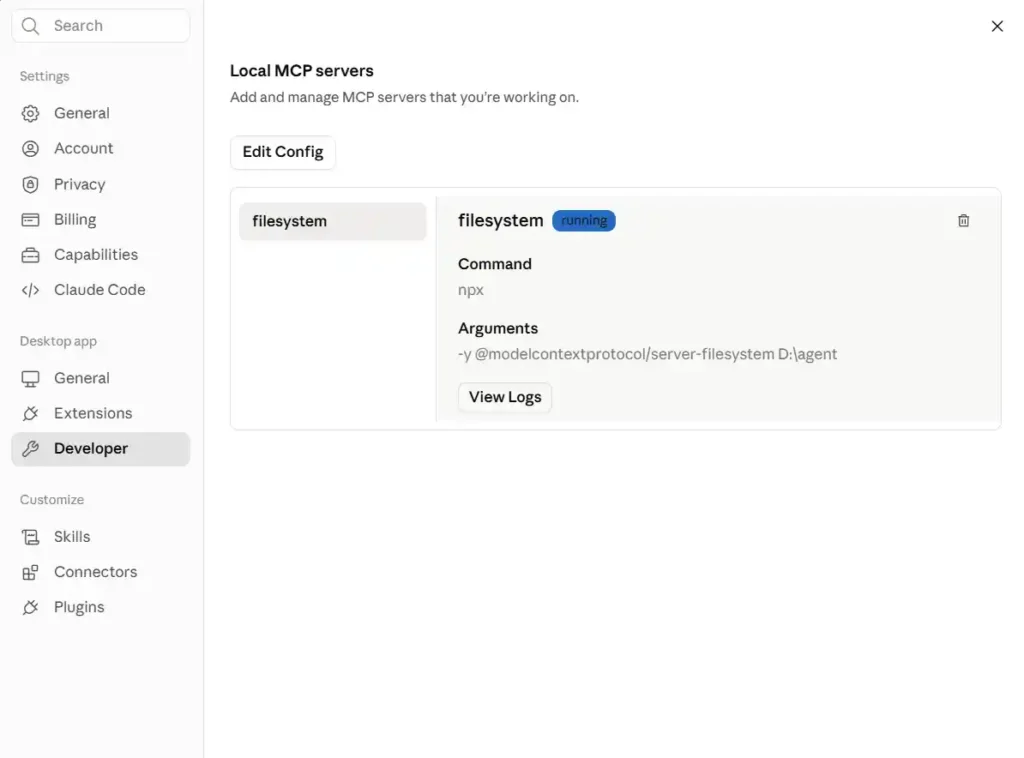
Task: Click the plug icon beside Extensions
Action: (x=30, y=414)
